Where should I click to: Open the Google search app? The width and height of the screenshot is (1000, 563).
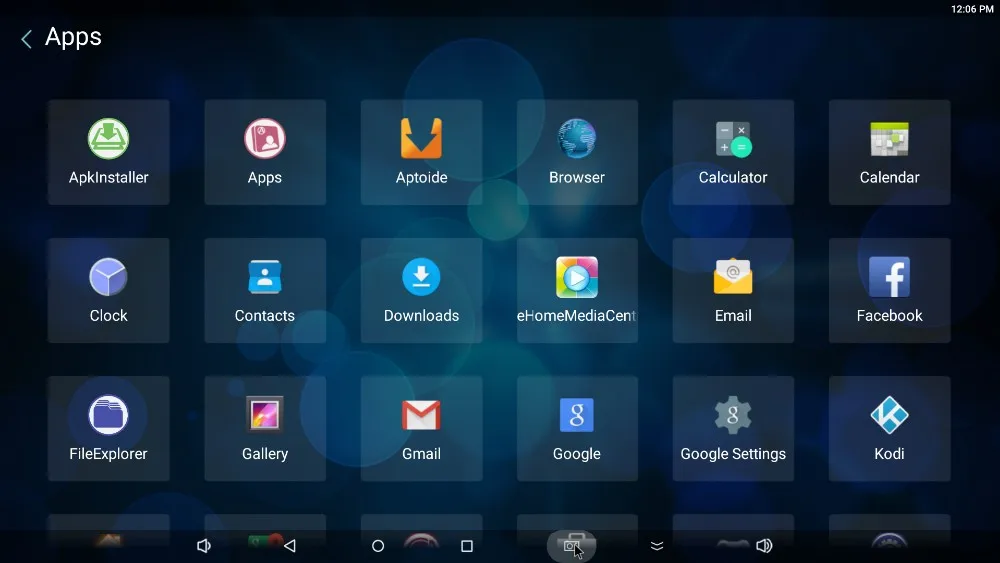[x=577, y=428]
